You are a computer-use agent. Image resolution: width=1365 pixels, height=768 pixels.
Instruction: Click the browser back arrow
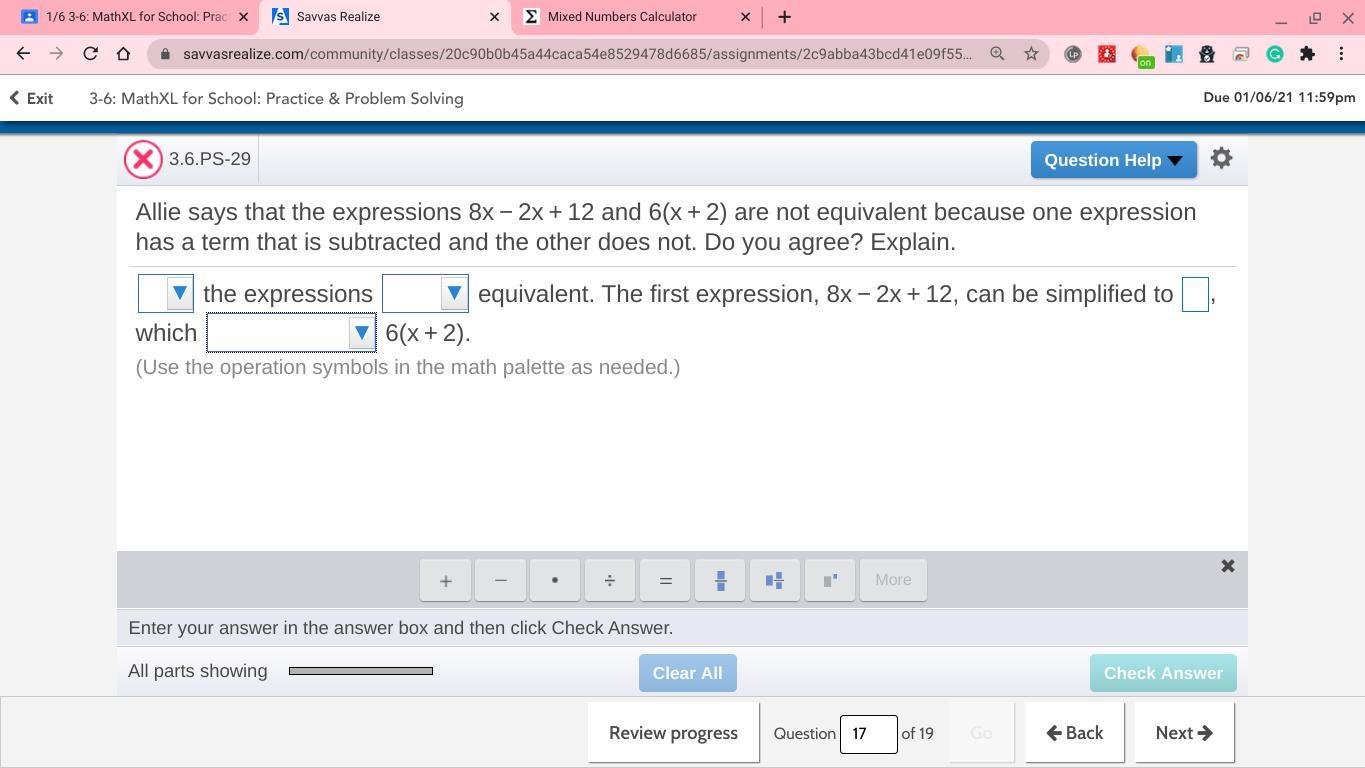click(23, 53)
